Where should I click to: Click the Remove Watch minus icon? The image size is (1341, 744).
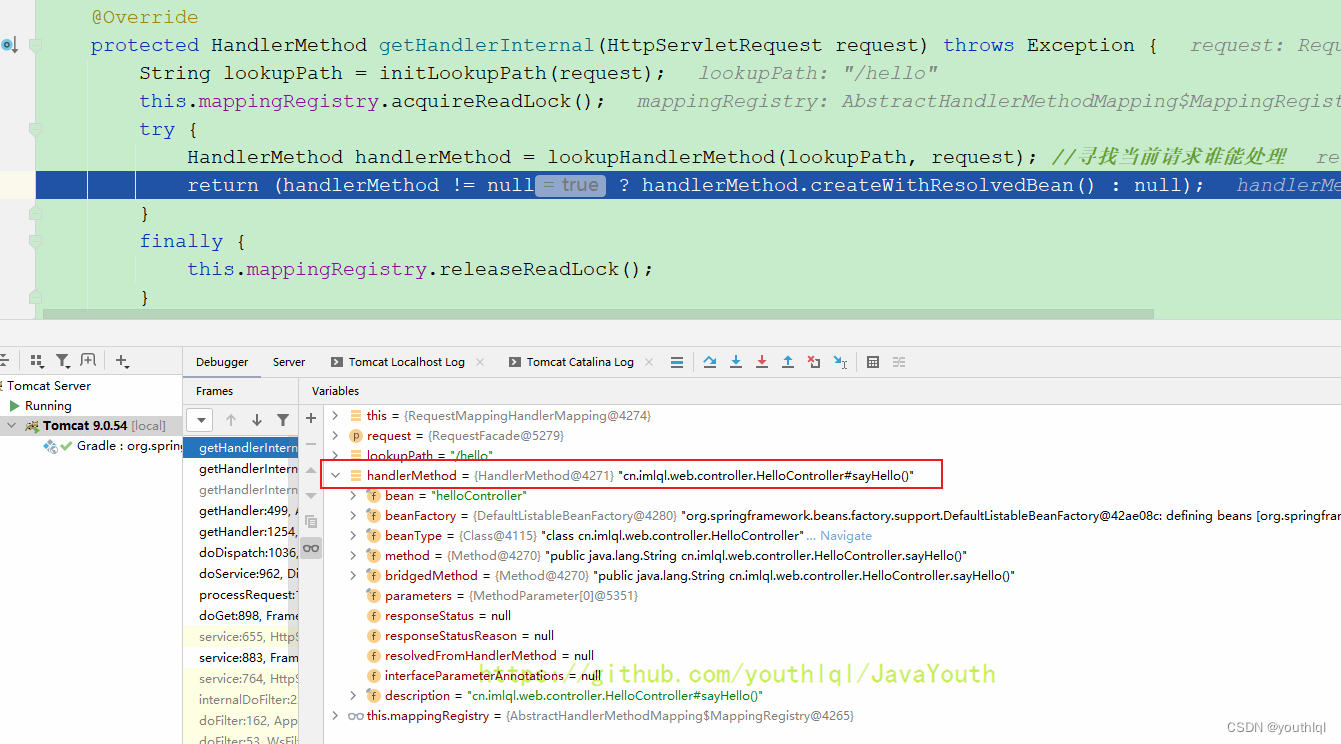(311, 443)
